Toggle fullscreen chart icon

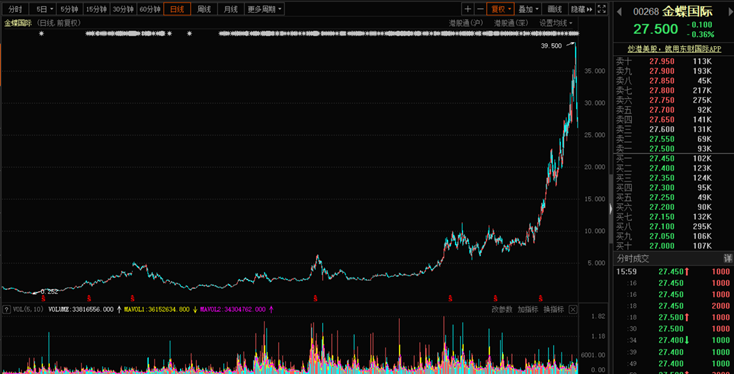pos(602,9)
